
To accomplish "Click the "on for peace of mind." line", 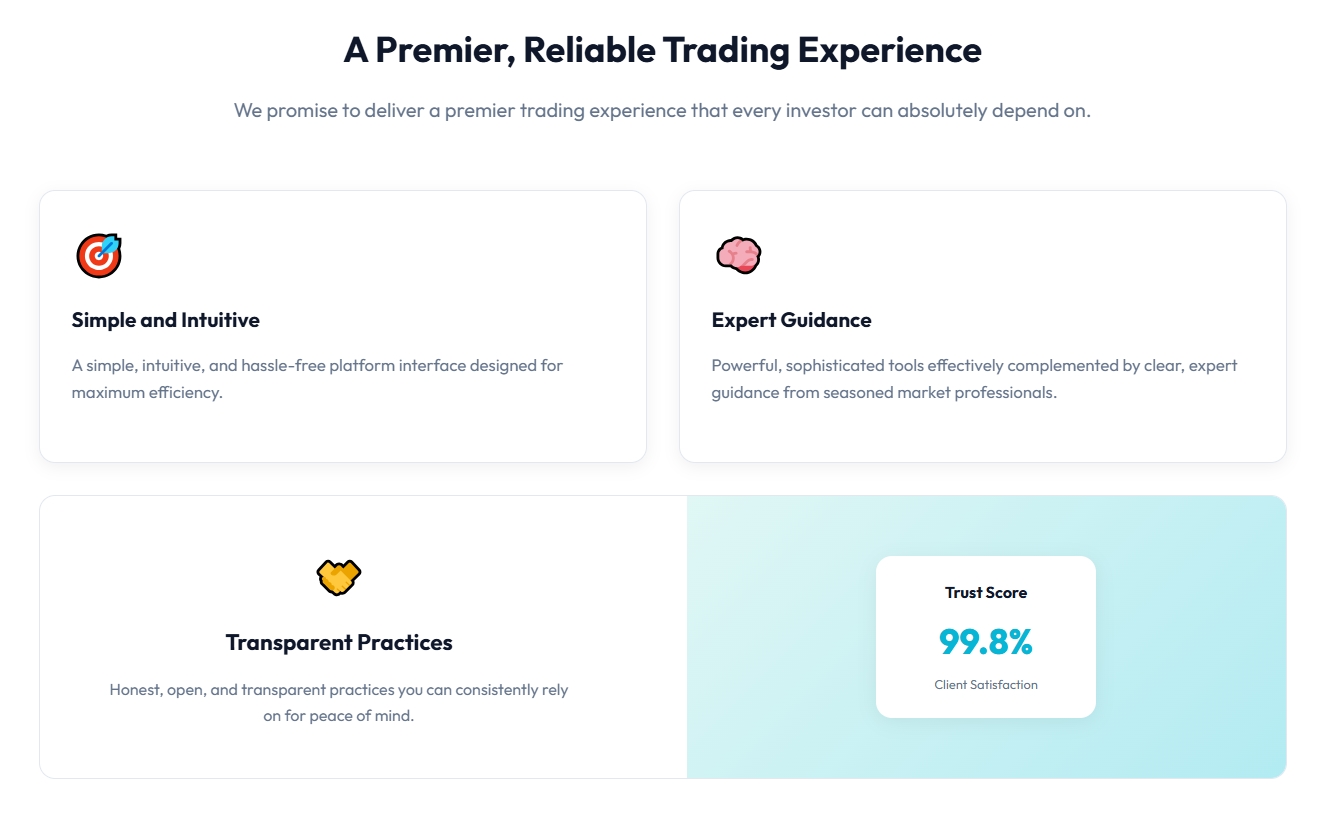I will tap(338, 716).
